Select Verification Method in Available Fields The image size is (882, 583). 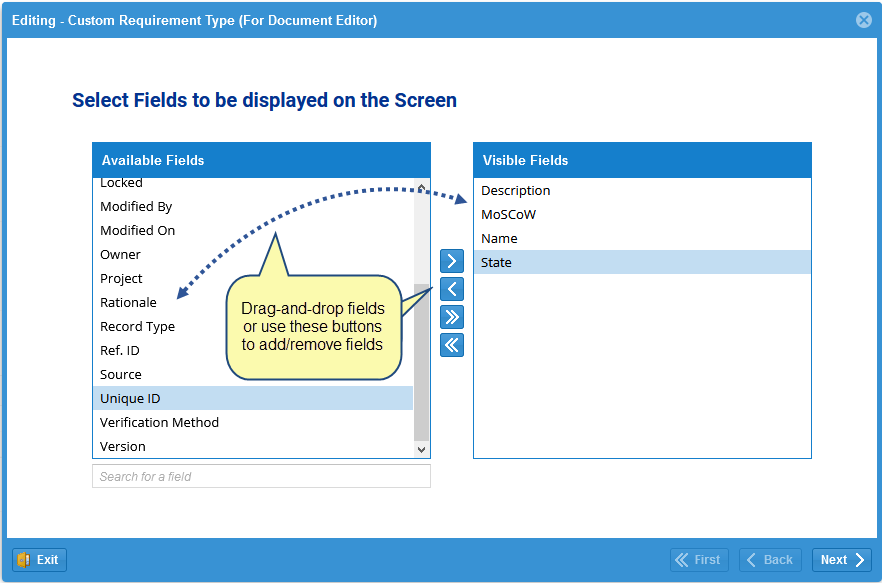click(253, 422)
